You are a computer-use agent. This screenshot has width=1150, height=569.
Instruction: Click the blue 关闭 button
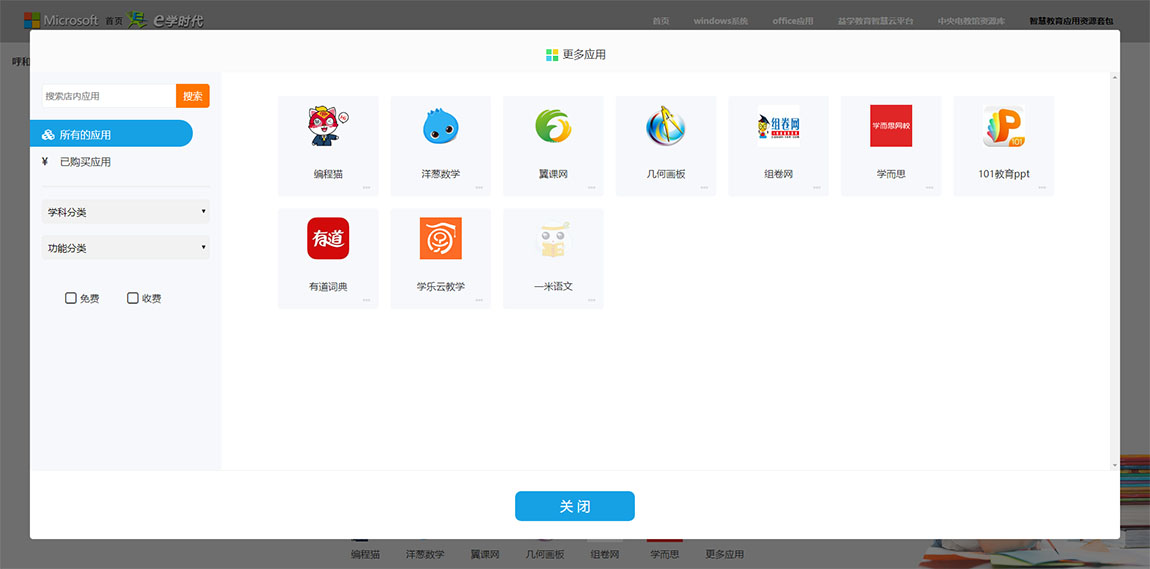575,506
